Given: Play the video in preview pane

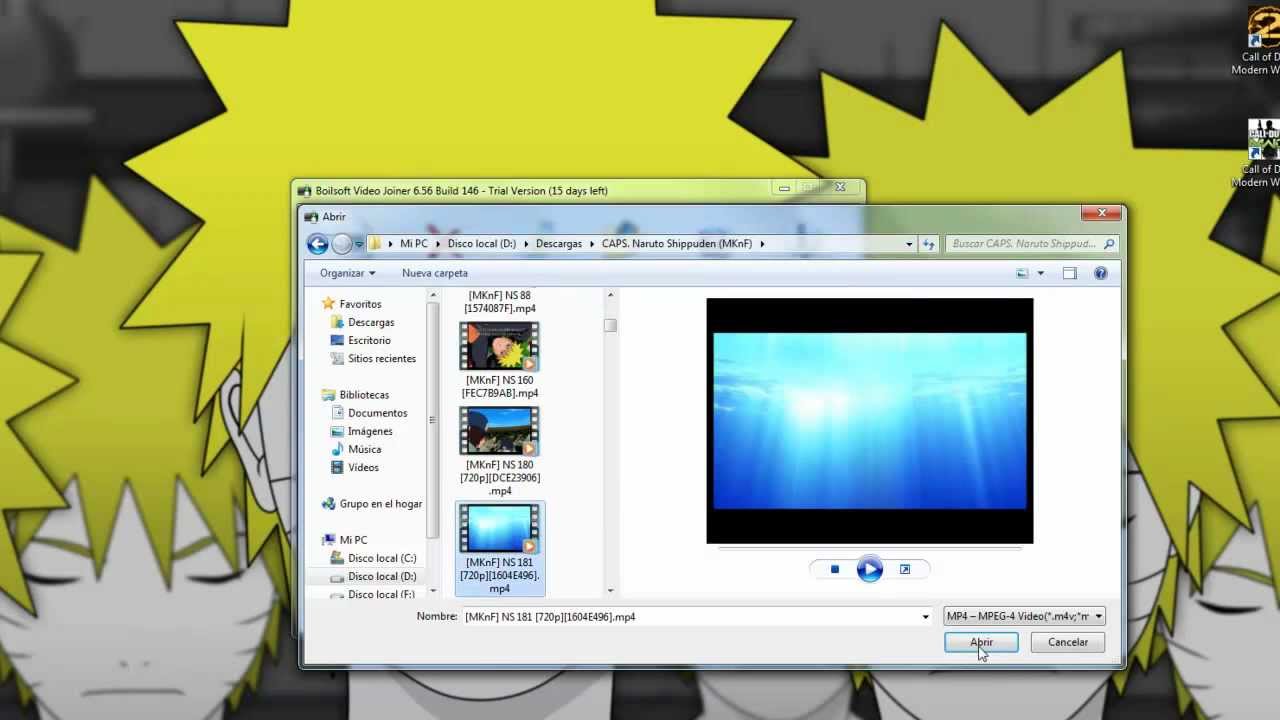Looking at the screenshot, I should 870,569.
